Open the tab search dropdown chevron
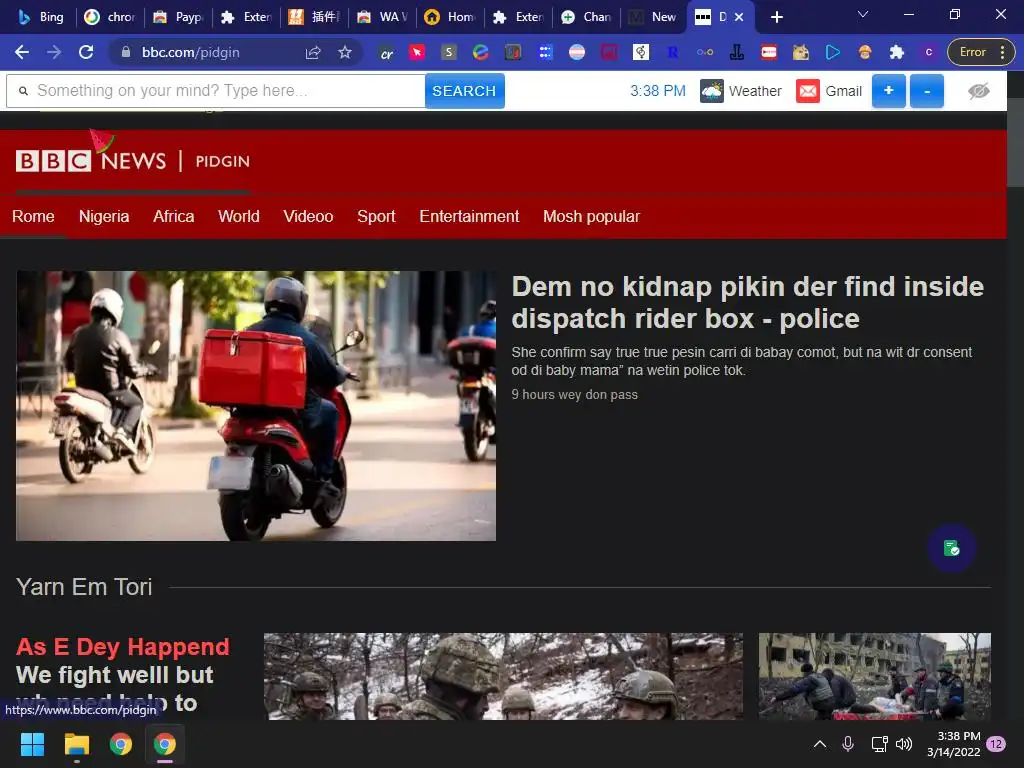The height and width of the screenshot is (768, 1024). 863,14
